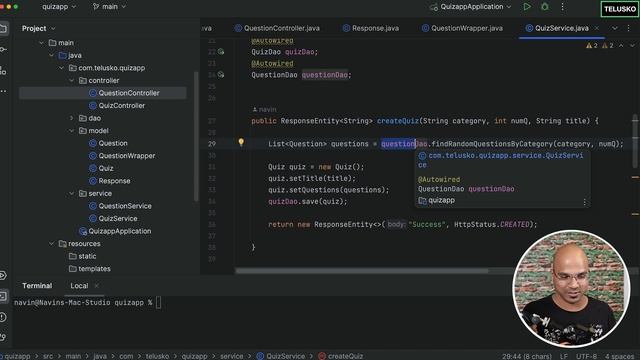Open the main branch dropdown
640x360 pixels.
tap(109, 7)
